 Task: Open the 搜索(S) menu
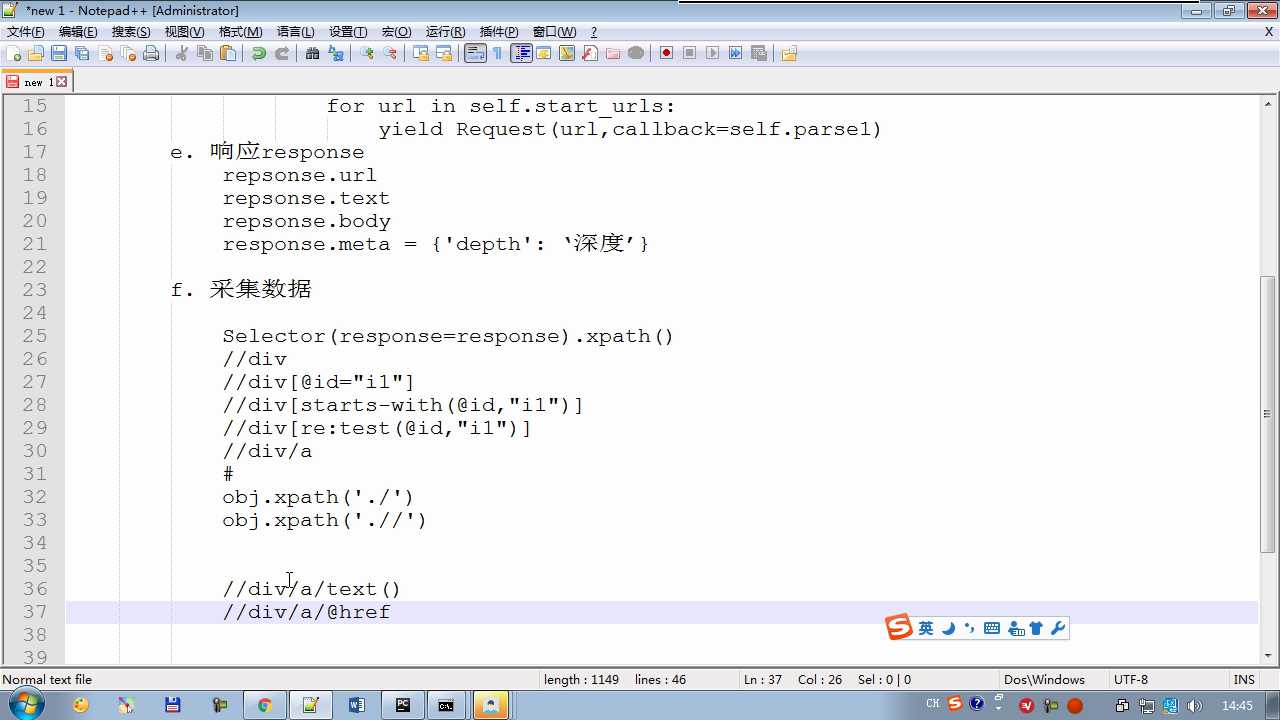(131, 32)
